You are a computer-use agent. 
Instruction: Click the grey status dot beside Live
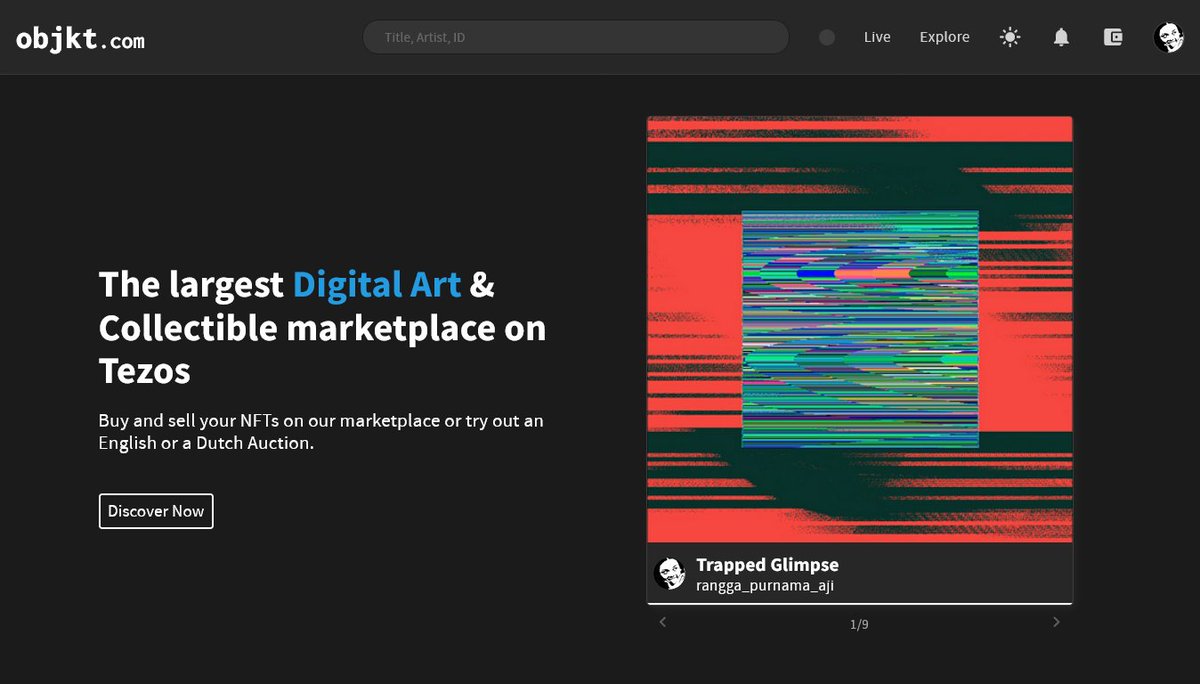pos(827,37)
